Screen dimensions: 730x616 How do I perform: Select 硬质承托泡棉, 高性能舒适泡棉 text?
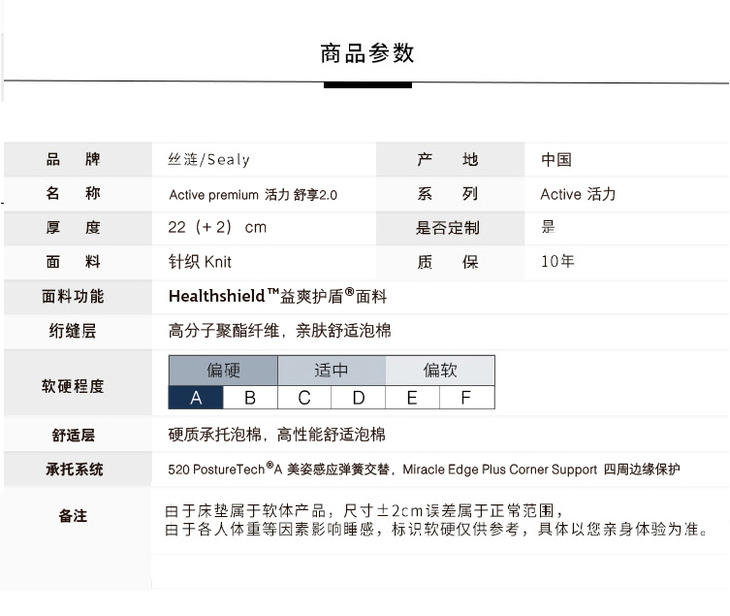pyautogui.click(x=277, y=434)
